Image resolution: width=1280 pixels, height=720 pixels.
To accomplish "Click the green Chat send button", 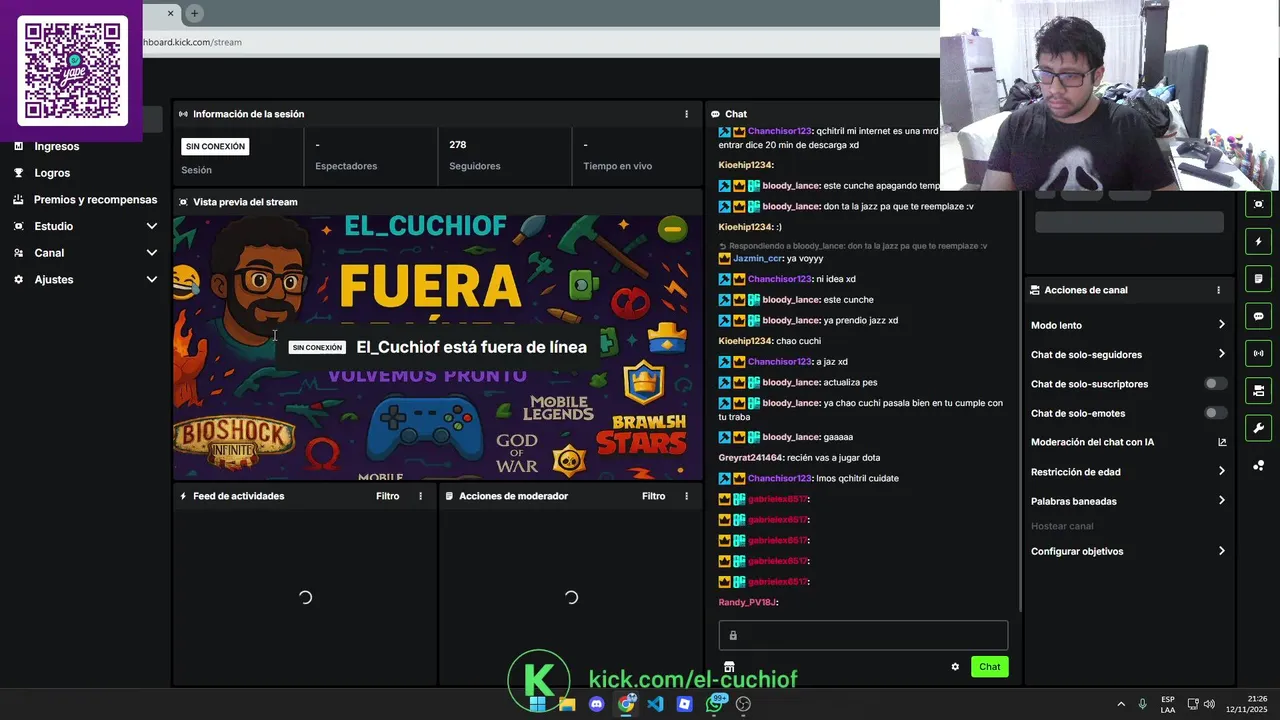I will pos(989,667).
